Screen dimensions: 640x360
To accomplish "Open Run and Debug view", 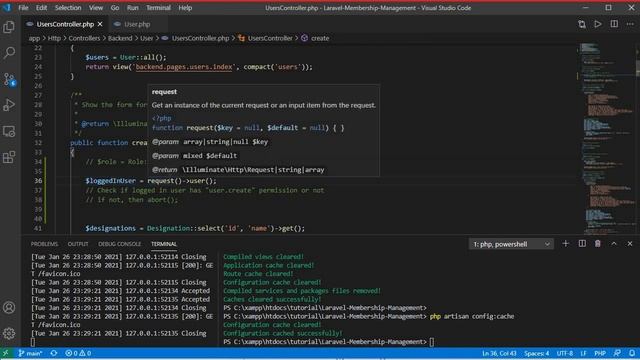I will (x=9, y=105).
